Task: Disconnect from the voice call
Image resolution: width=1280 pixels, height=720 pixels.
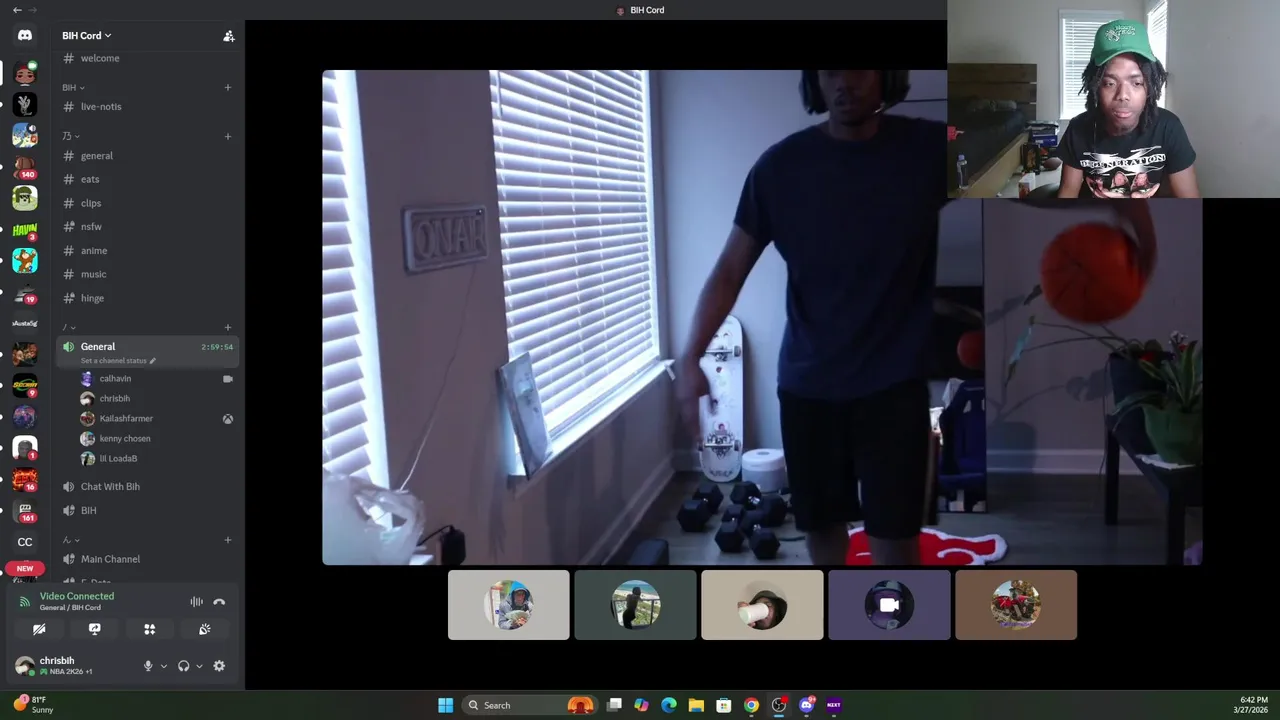Action: [219, 602]
